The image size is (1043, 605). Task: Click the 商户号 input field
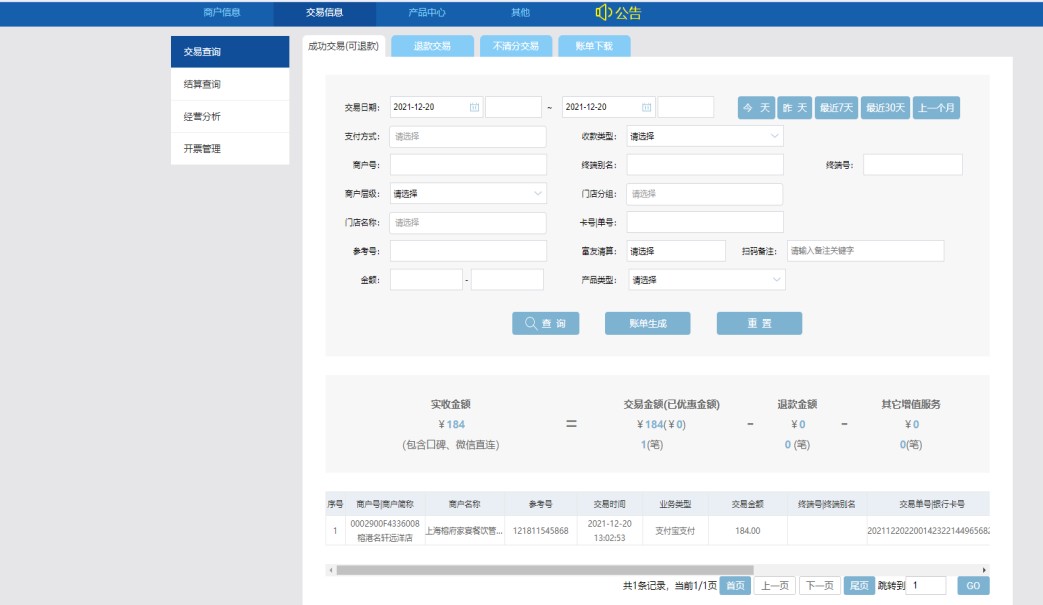pos(468,165)
